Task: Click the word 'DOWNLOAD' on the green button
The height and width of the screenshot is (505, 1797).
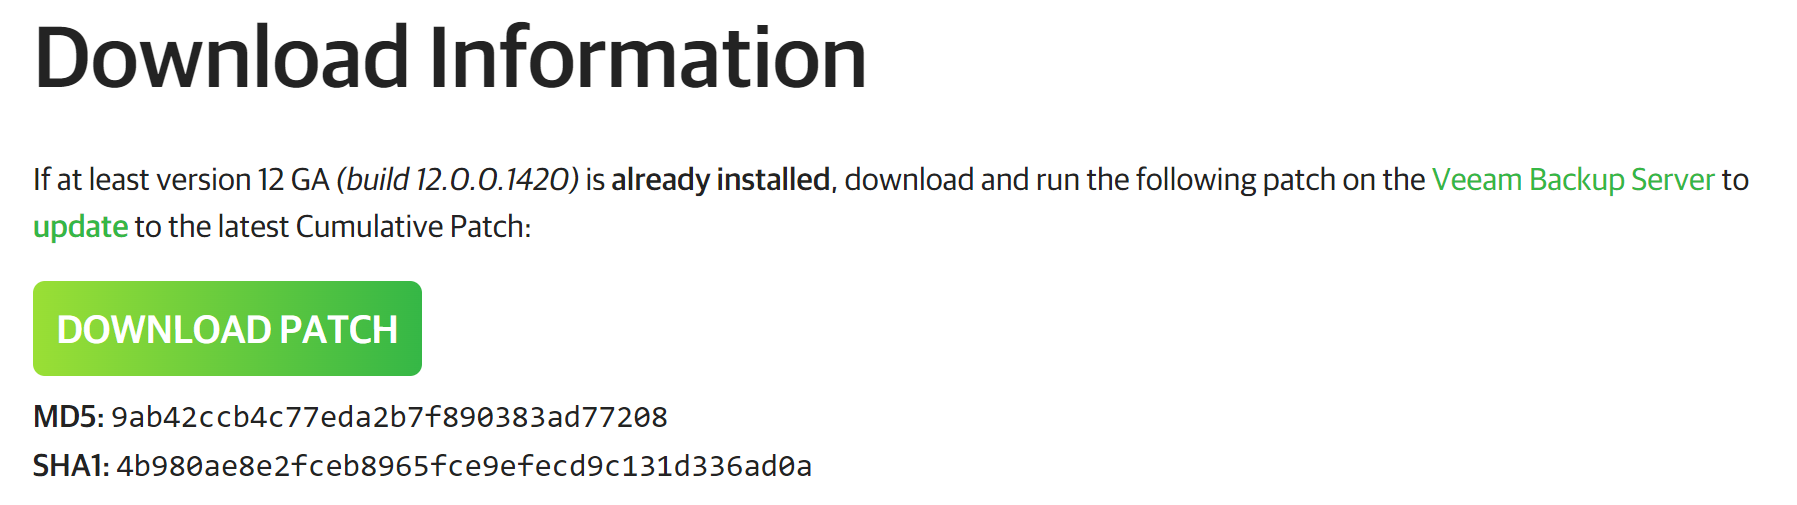Action: click(164, 329)
